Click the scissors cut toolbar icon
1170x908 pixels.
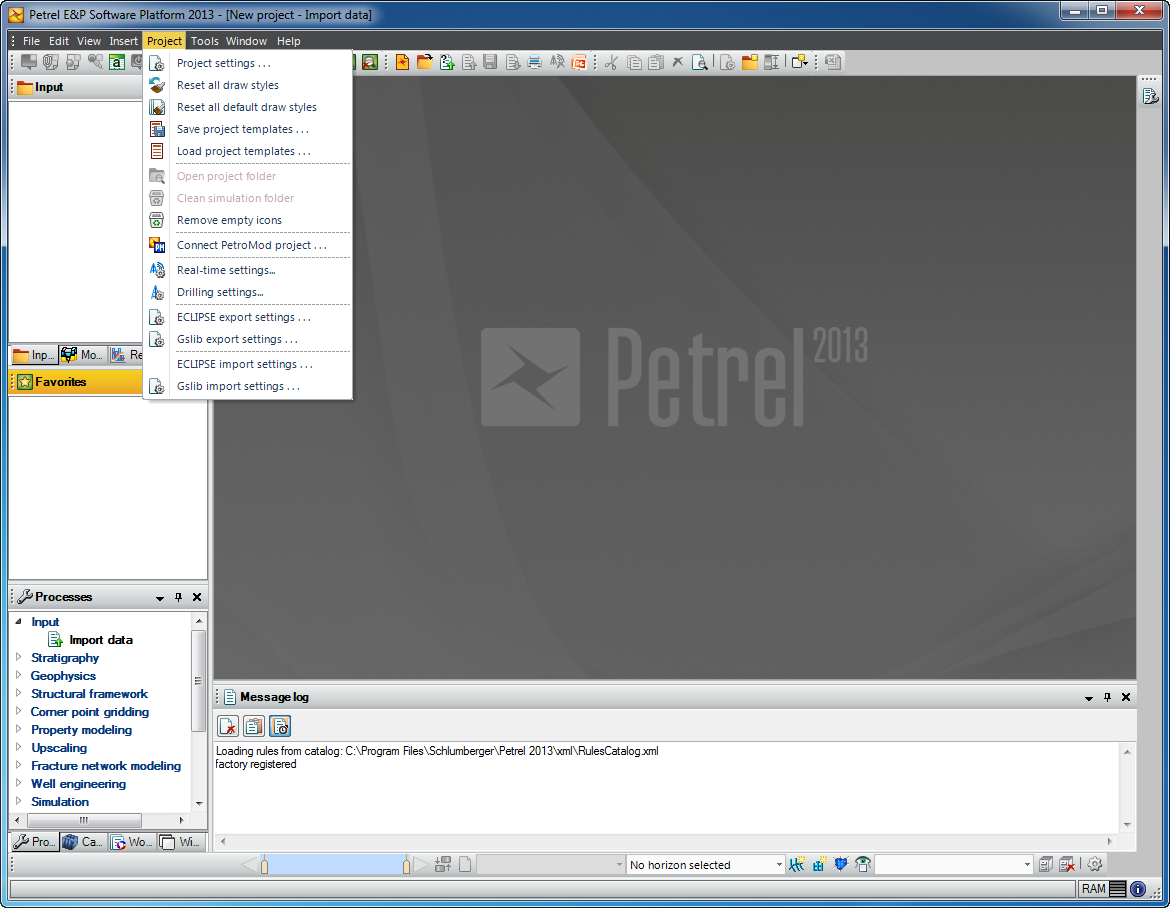pos(611,63)
